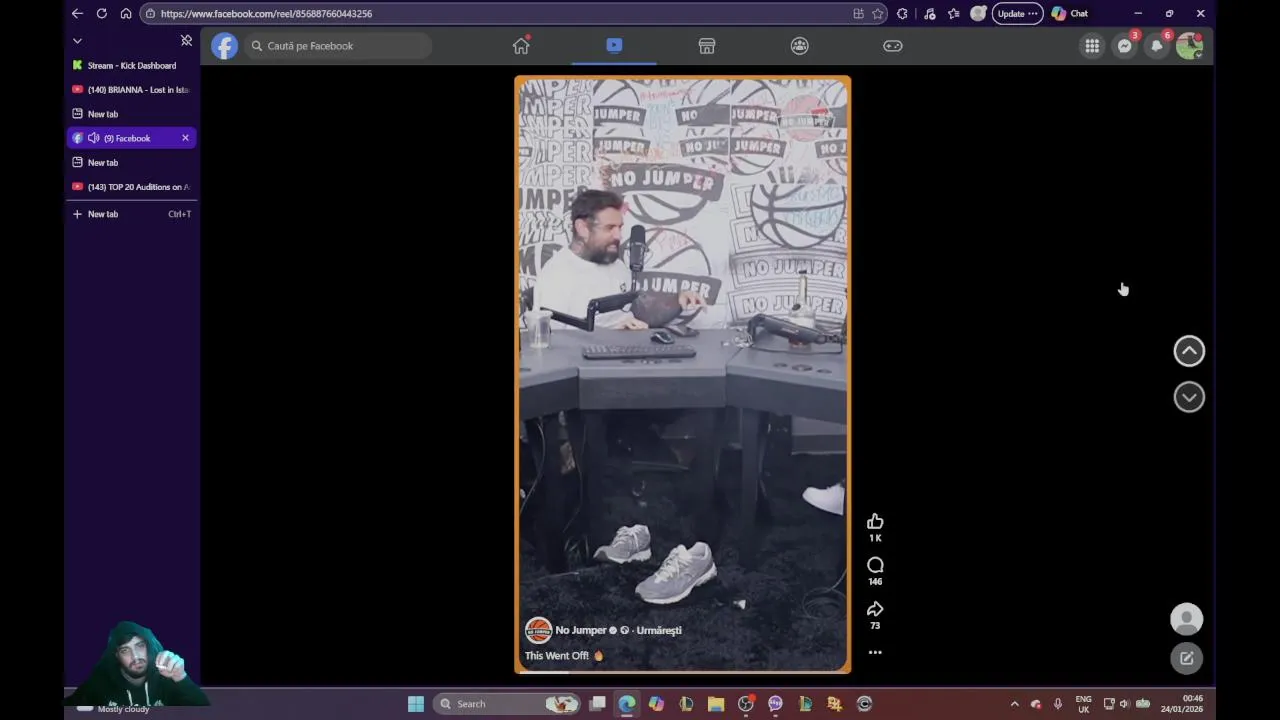The height and width of the screenshot is (720, 1280).
Task: Open Microsoft Edge from taskbar
Action: coord(627,704)
